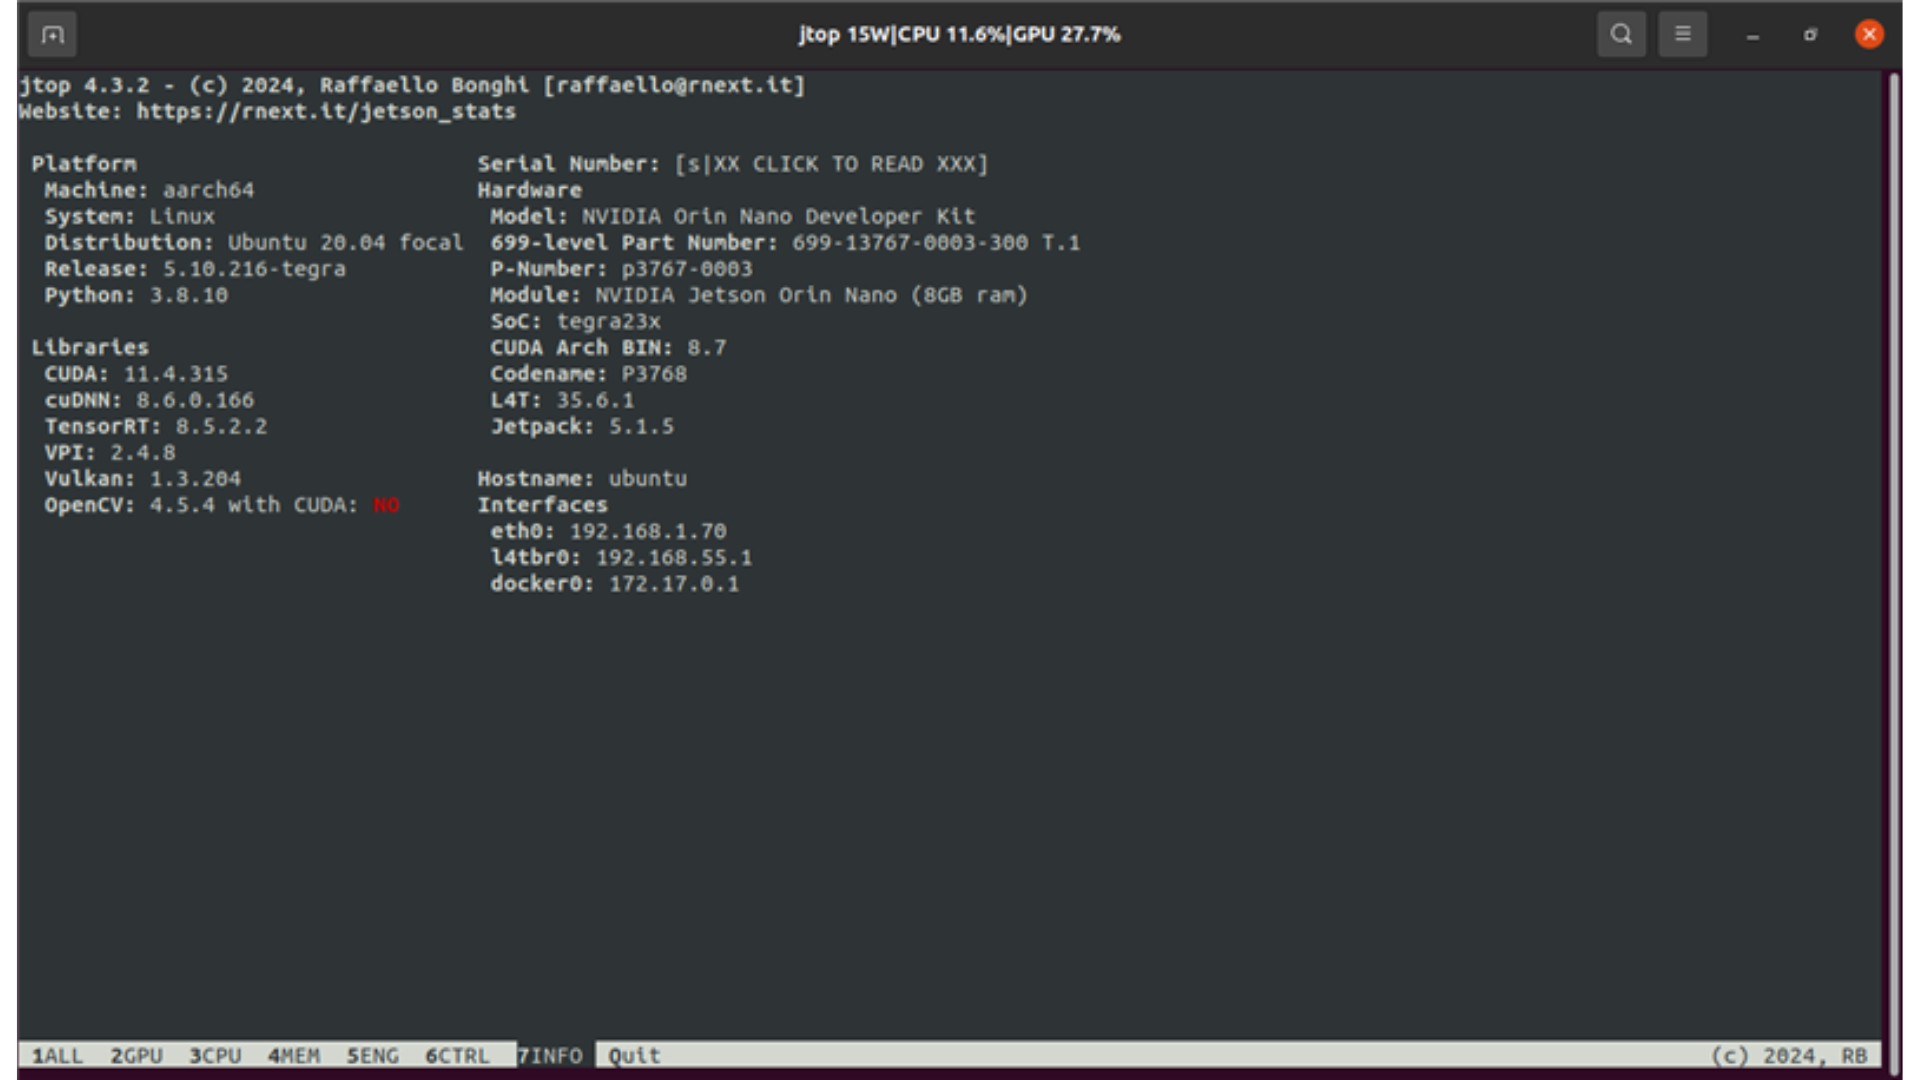
Task: Click the eth0 IP address 192.168.1.70
Action: pyautogui.click(x=648, y=531)
